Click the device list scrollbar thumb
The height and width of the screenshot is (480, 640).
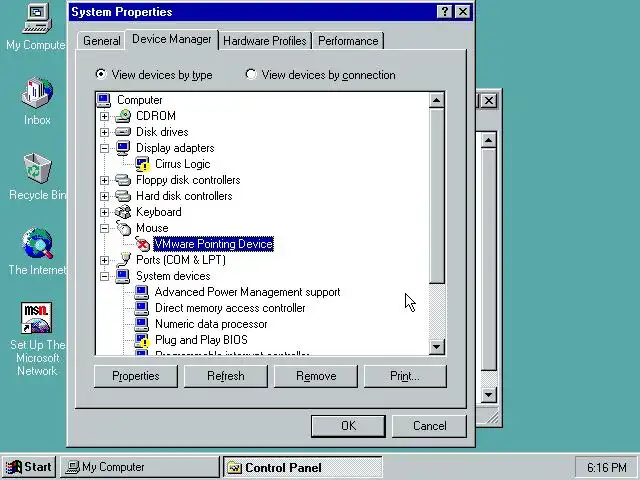click(437, 196)
